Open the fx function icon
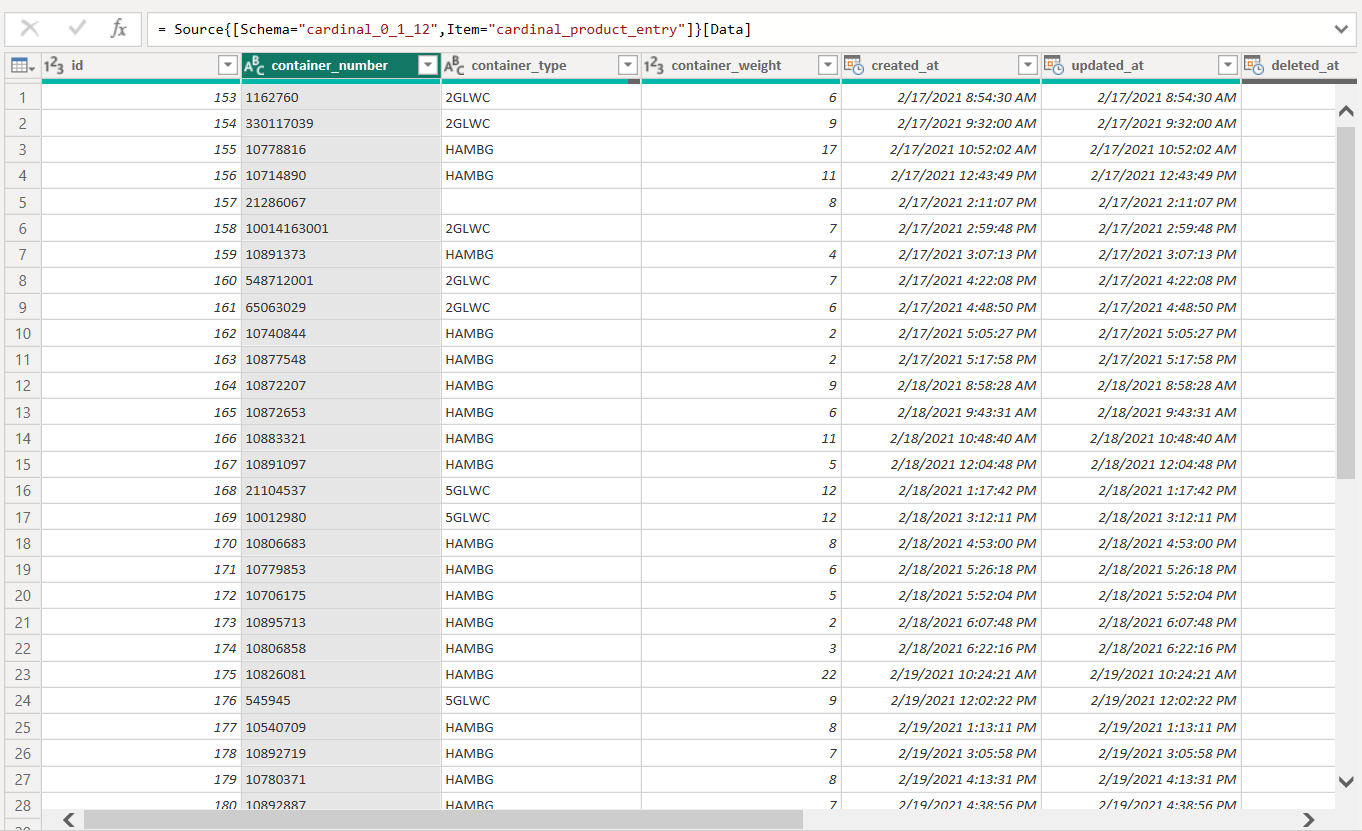Viewport: 1362px width, 831px height. 119,29
